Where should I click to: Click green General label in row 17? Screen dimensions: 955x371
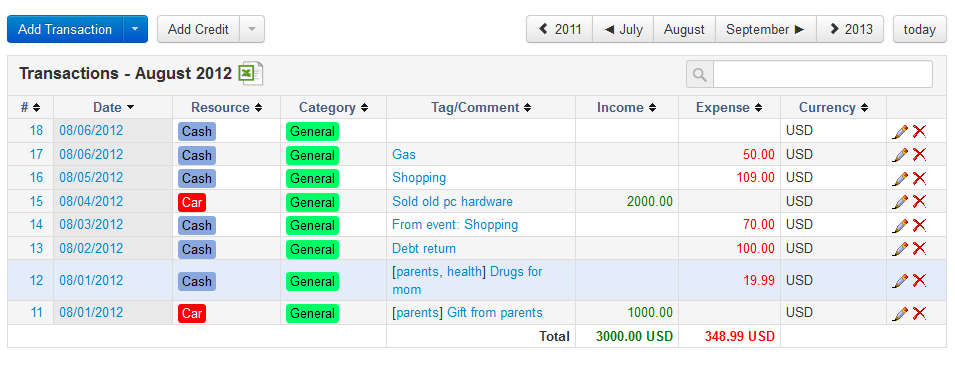(312, 155)
